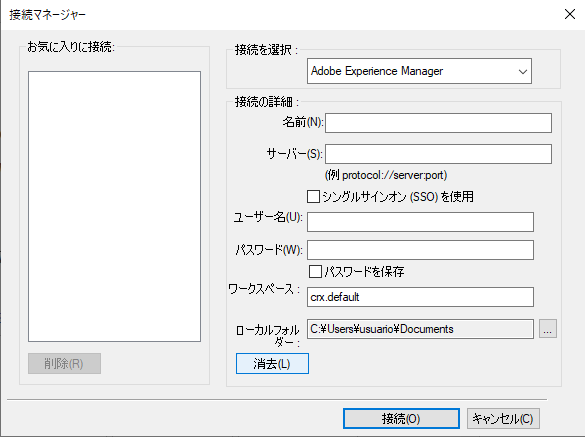Viewport: 585px width, 437px height.
Task: Click the 削除(R) delete button
Action: pyautogui.click(x=64, y=363)
